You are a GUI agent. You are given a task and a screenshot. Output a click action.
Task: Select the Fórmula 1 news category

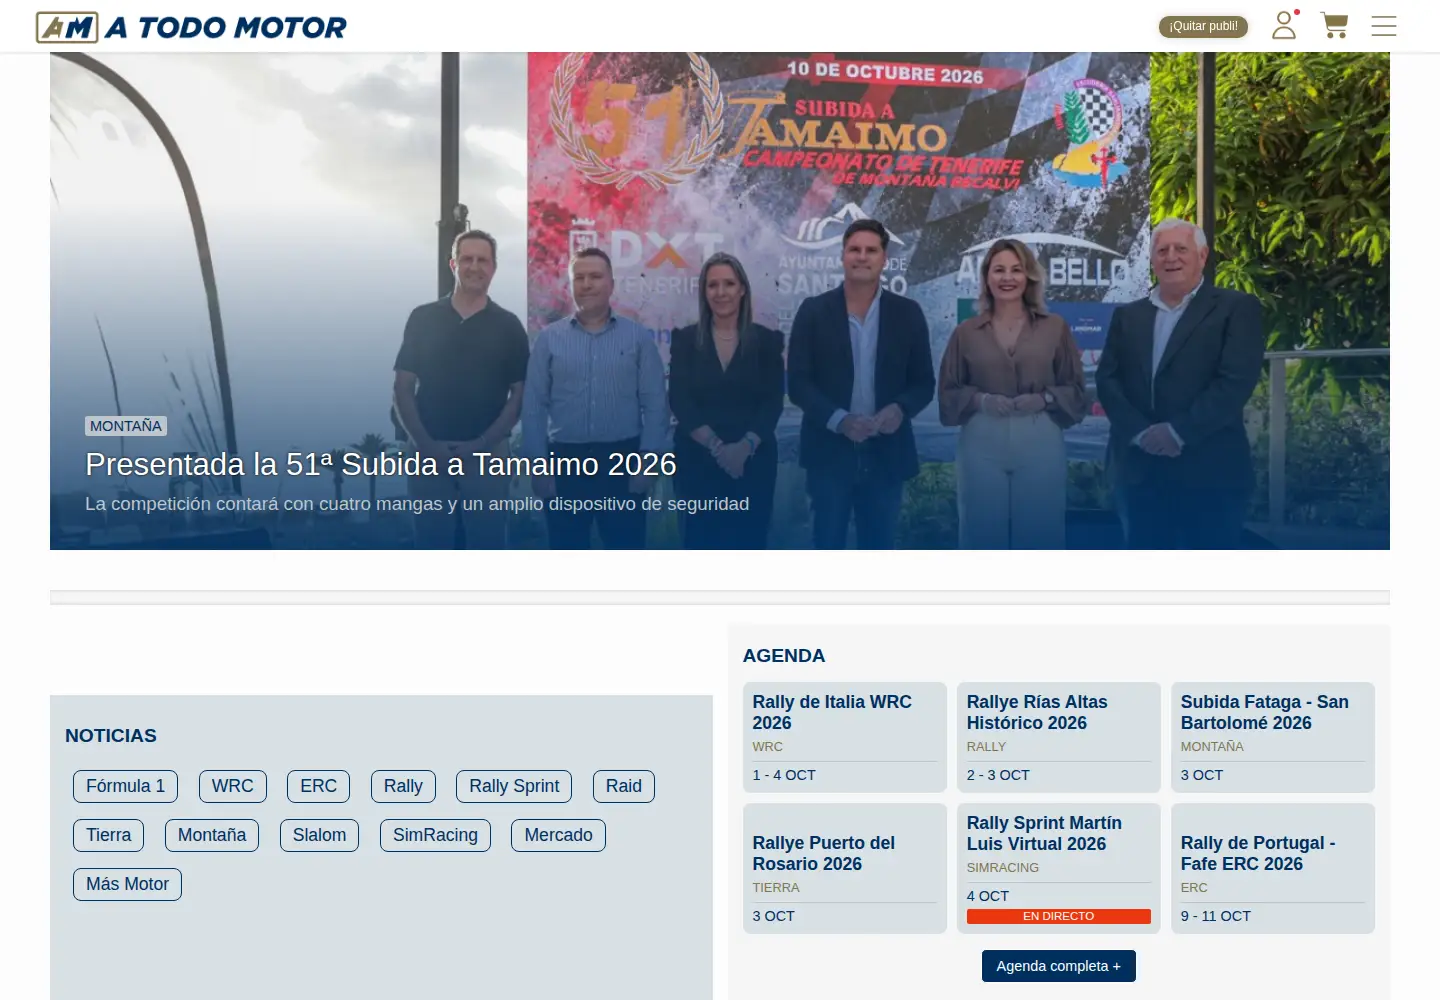[x=126, y=786]
